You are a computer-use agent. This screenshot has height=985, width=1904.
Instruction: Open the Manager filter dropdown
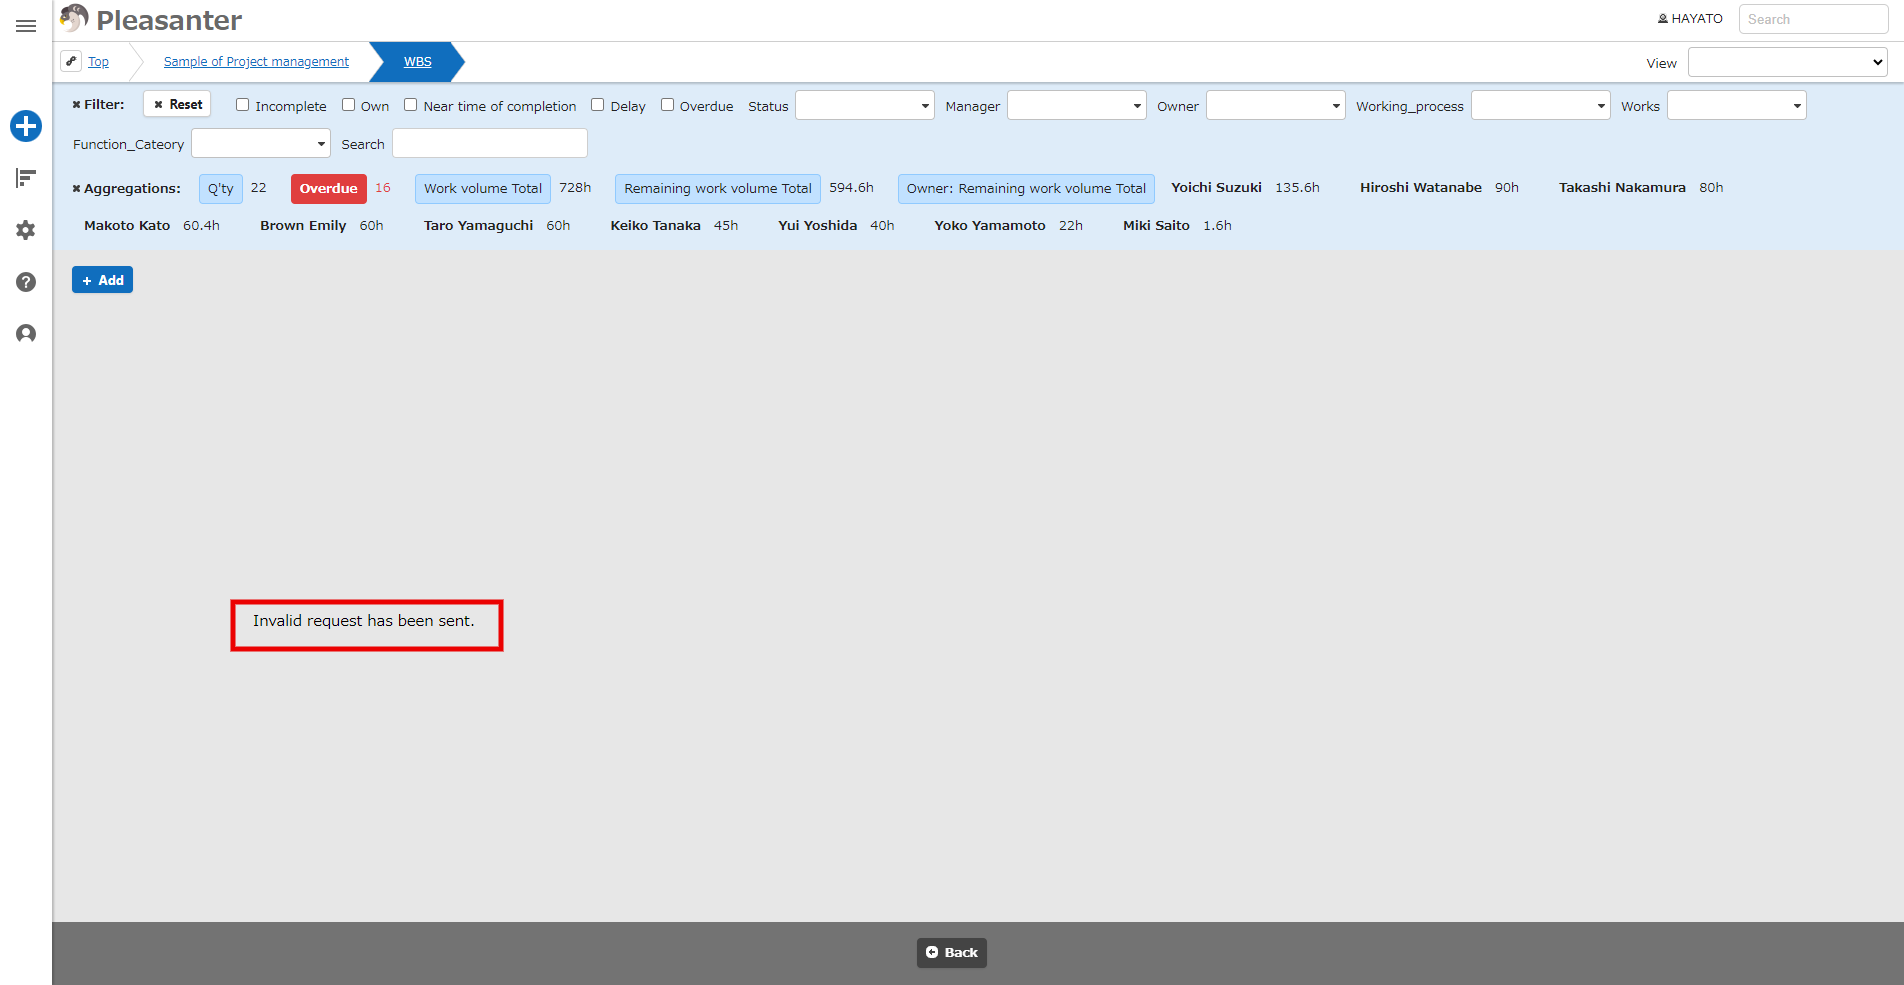tap(1076, 105)
